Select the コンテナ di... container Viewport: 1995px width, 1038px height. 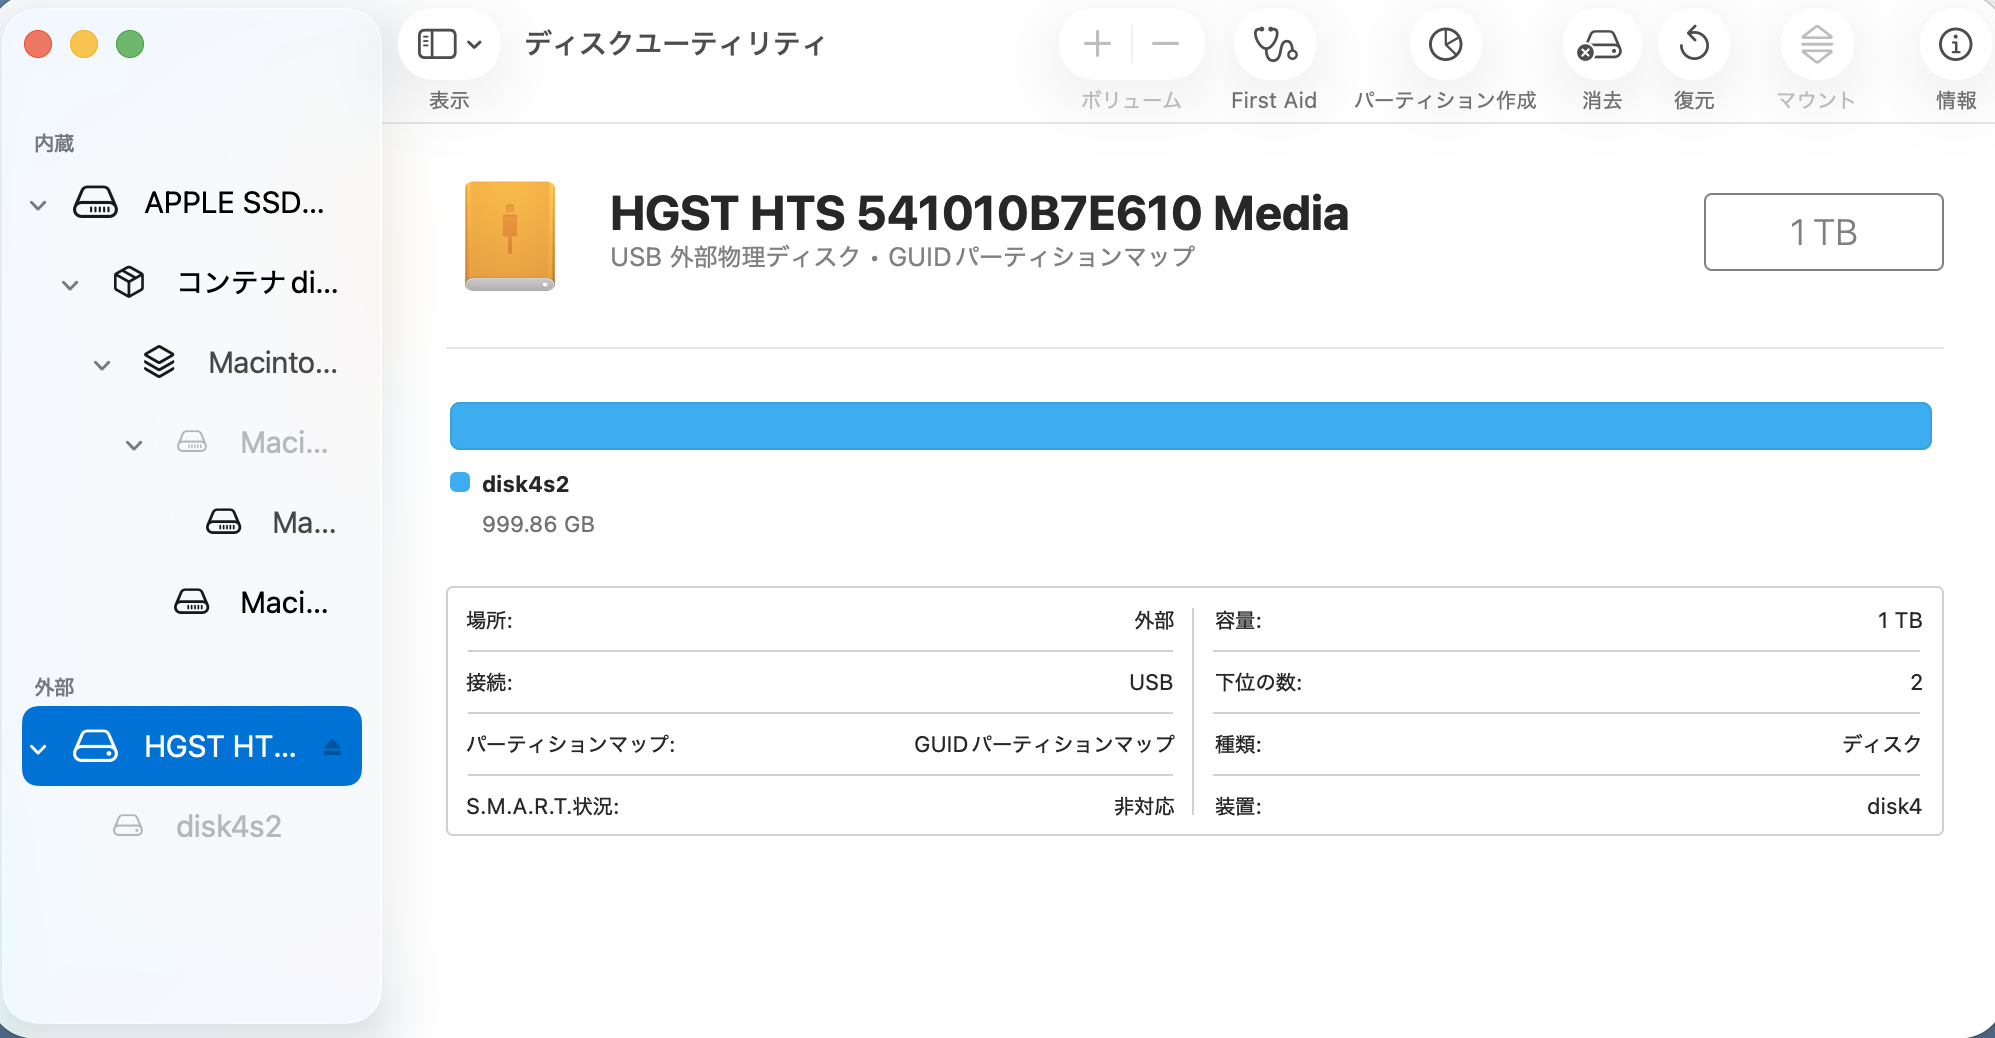click(192, 283)
